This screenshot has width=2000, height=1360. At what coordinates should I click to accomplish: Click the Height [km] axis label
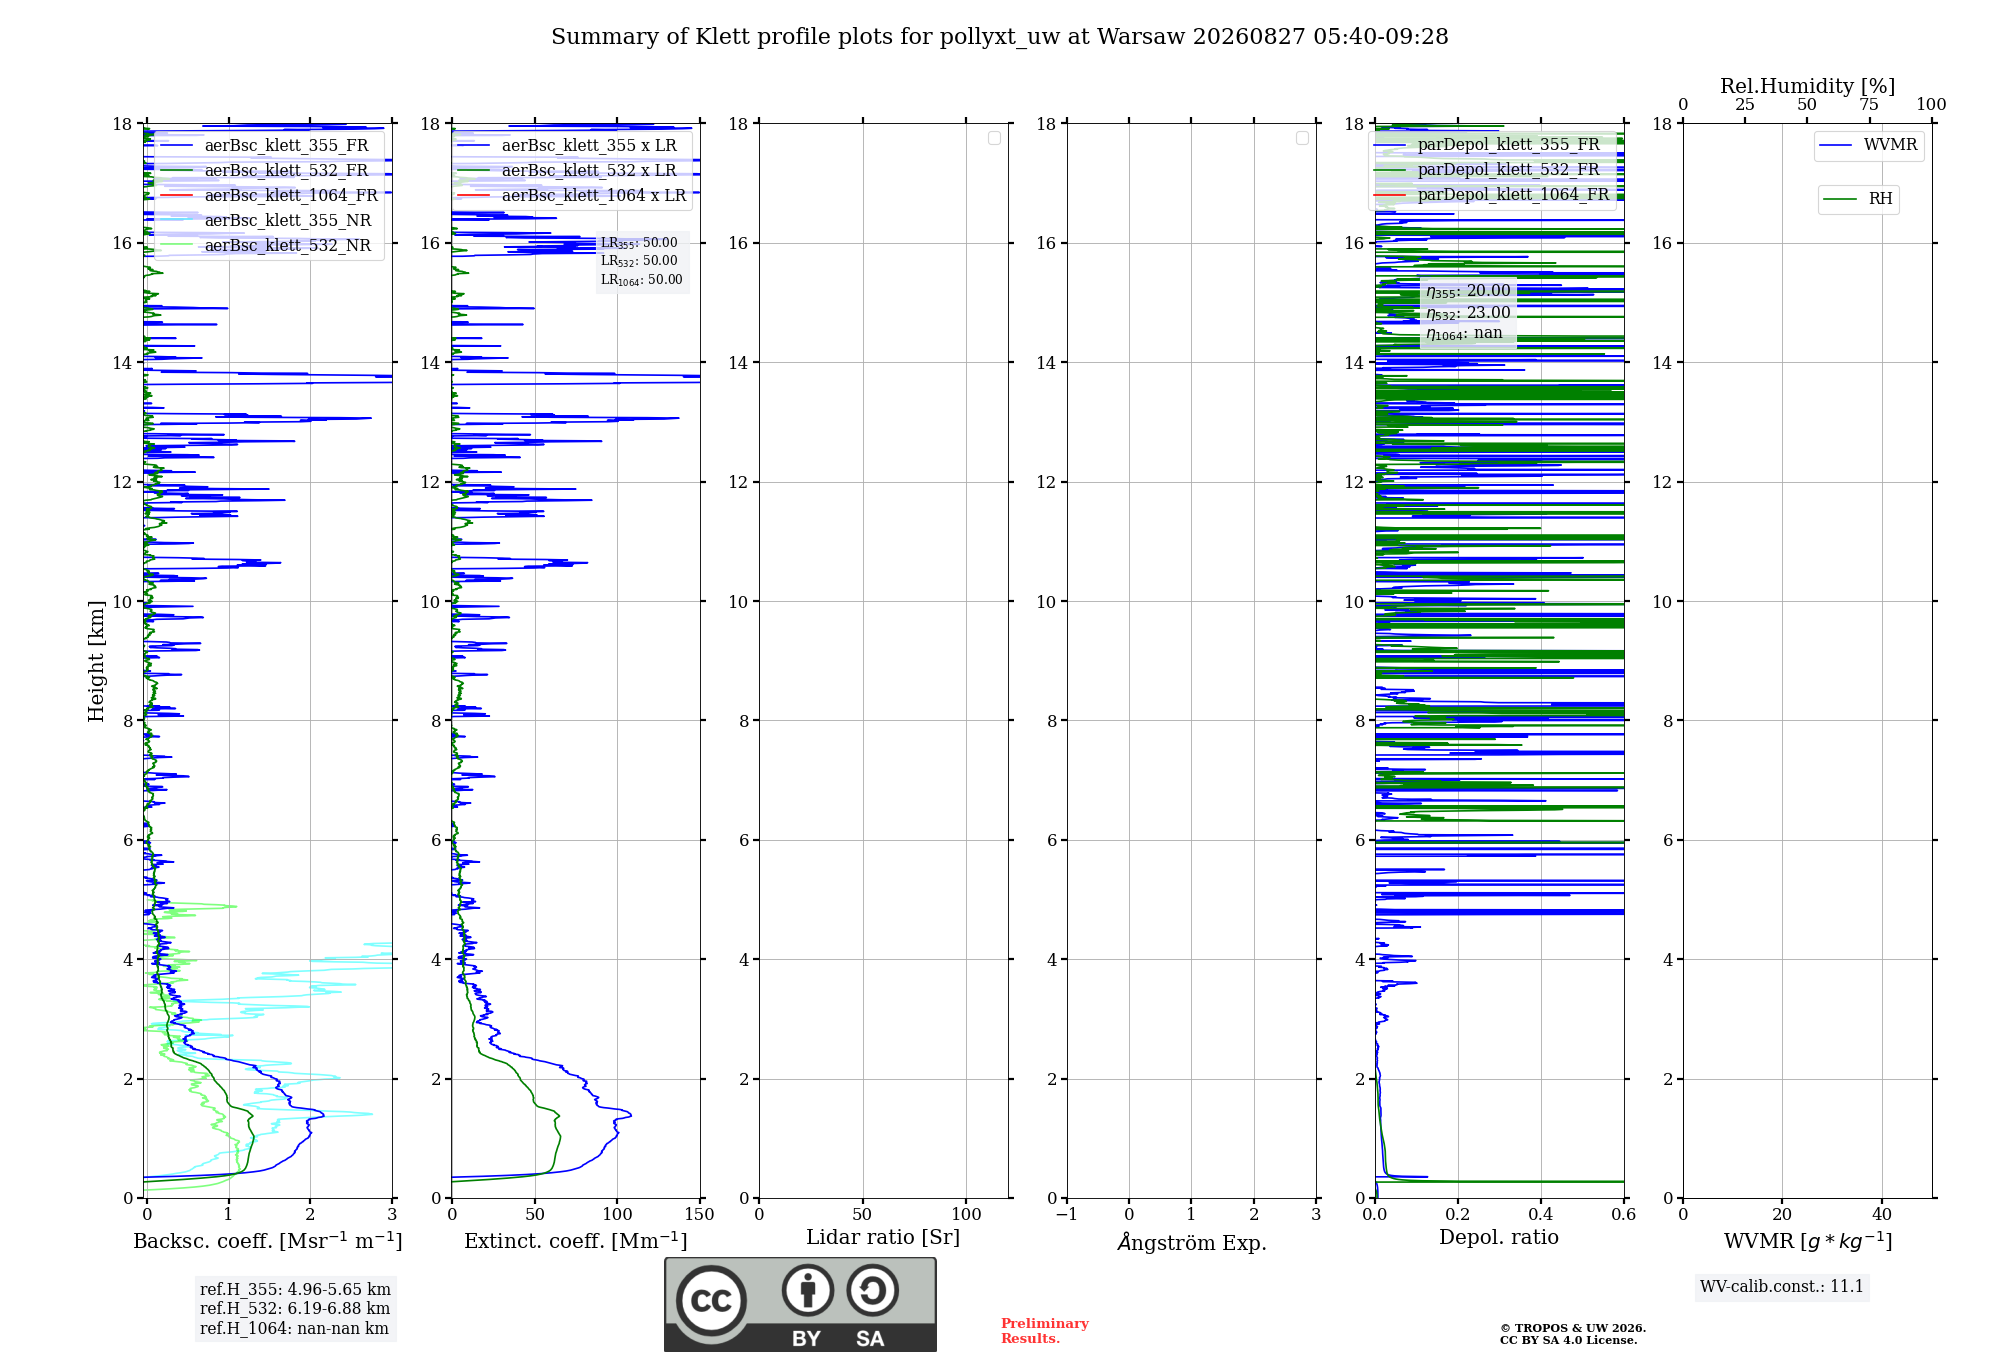click(x=96, y=661)
